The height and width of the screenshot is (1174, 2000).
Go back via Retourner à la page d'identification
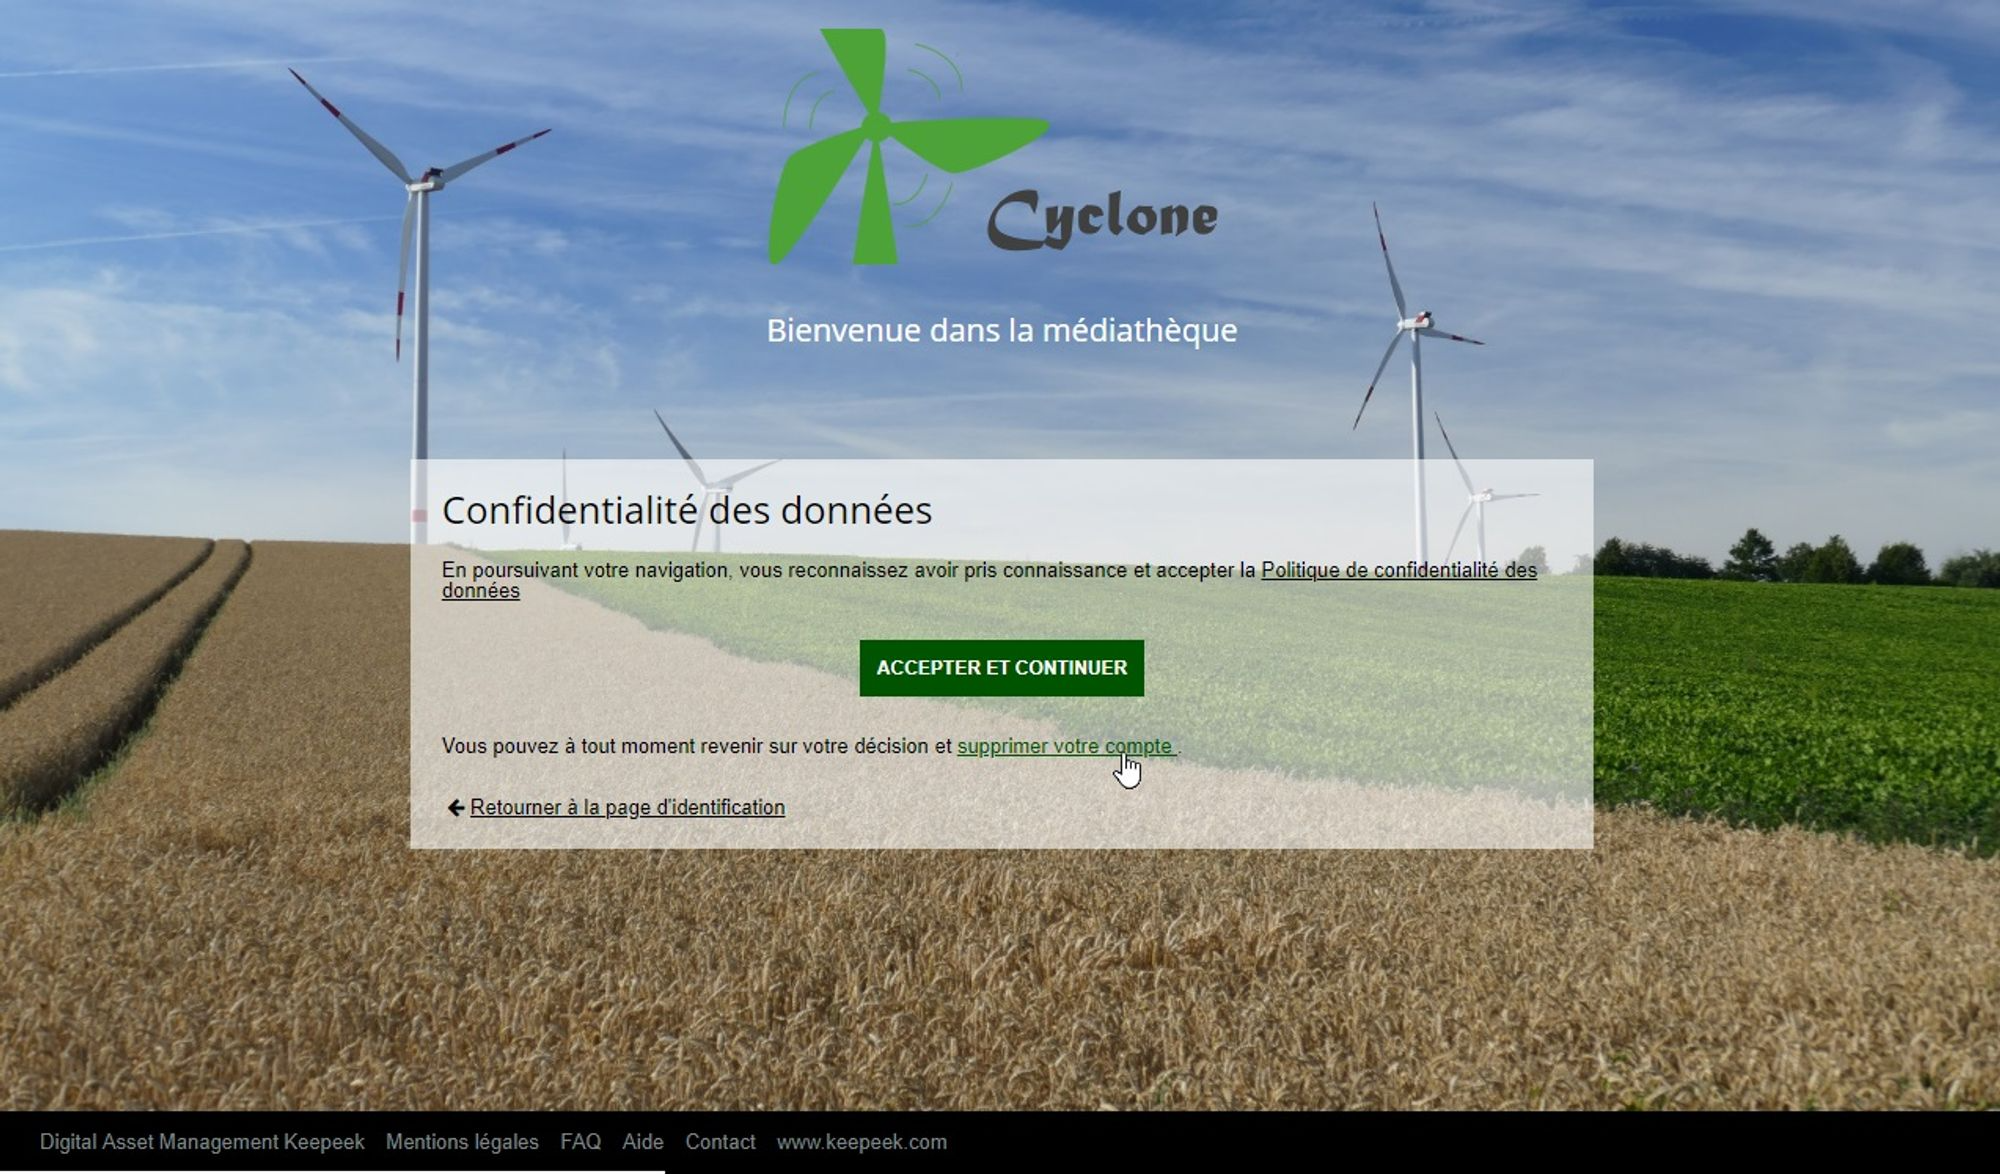tap(627, 807)
